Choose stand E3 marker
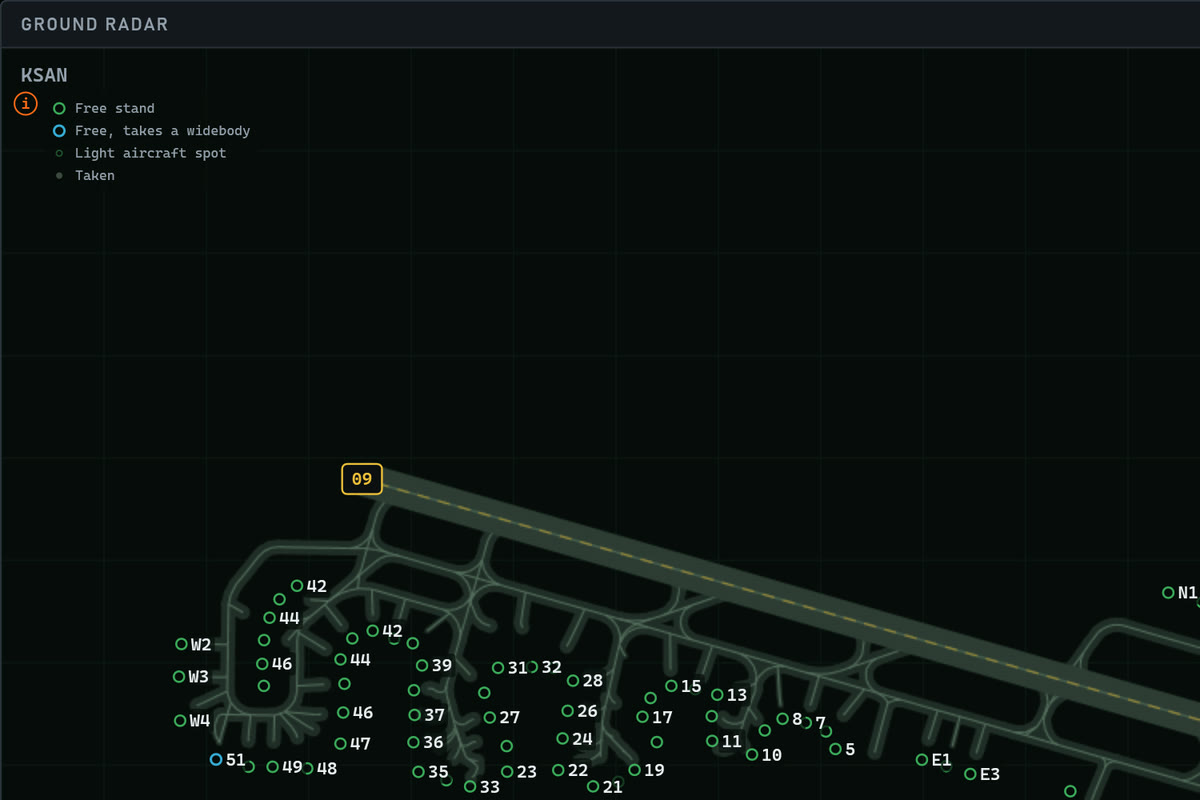Image resolution: width=1200 pixels, height=800 pixels. click(x=970, y=774)
